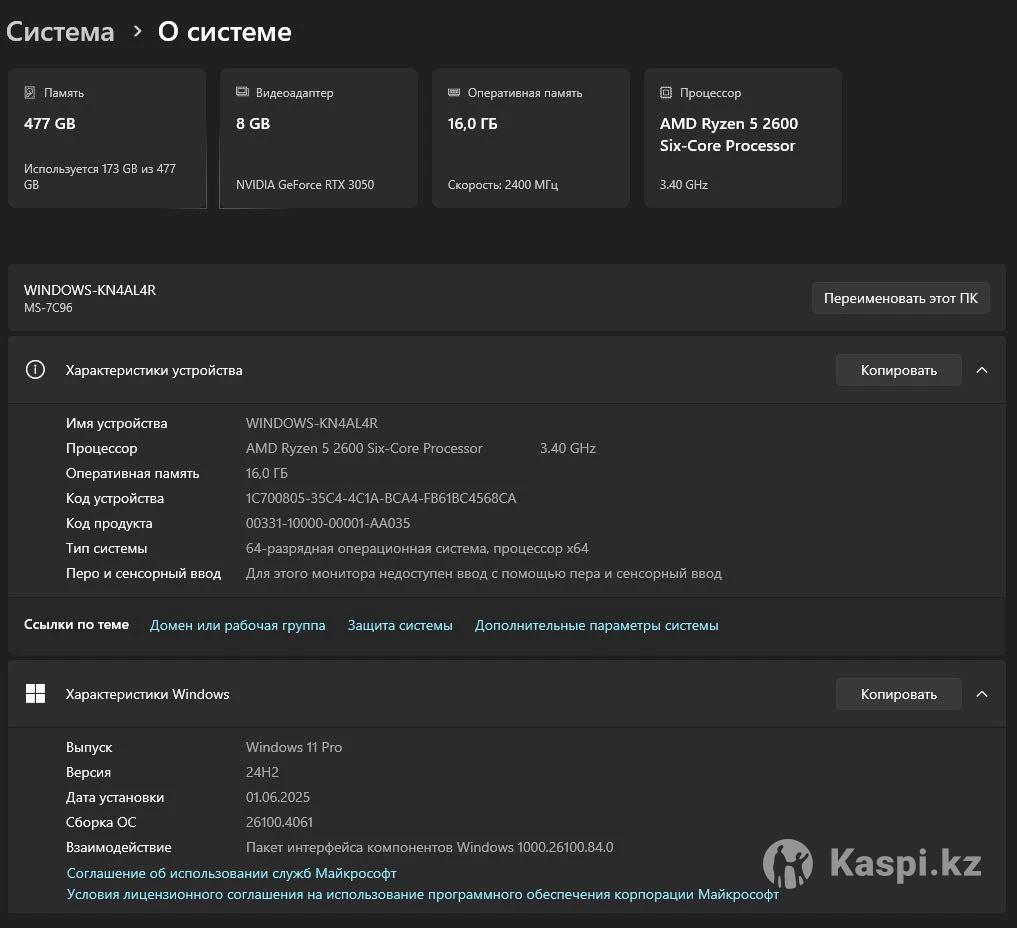Click the model name MS-7C96
Viewport: 1017px width, 928px height.
coord(48,307)
